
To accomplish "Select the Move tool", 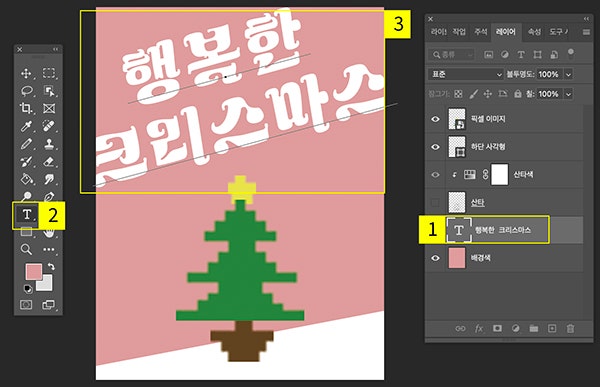I will 26,73.
